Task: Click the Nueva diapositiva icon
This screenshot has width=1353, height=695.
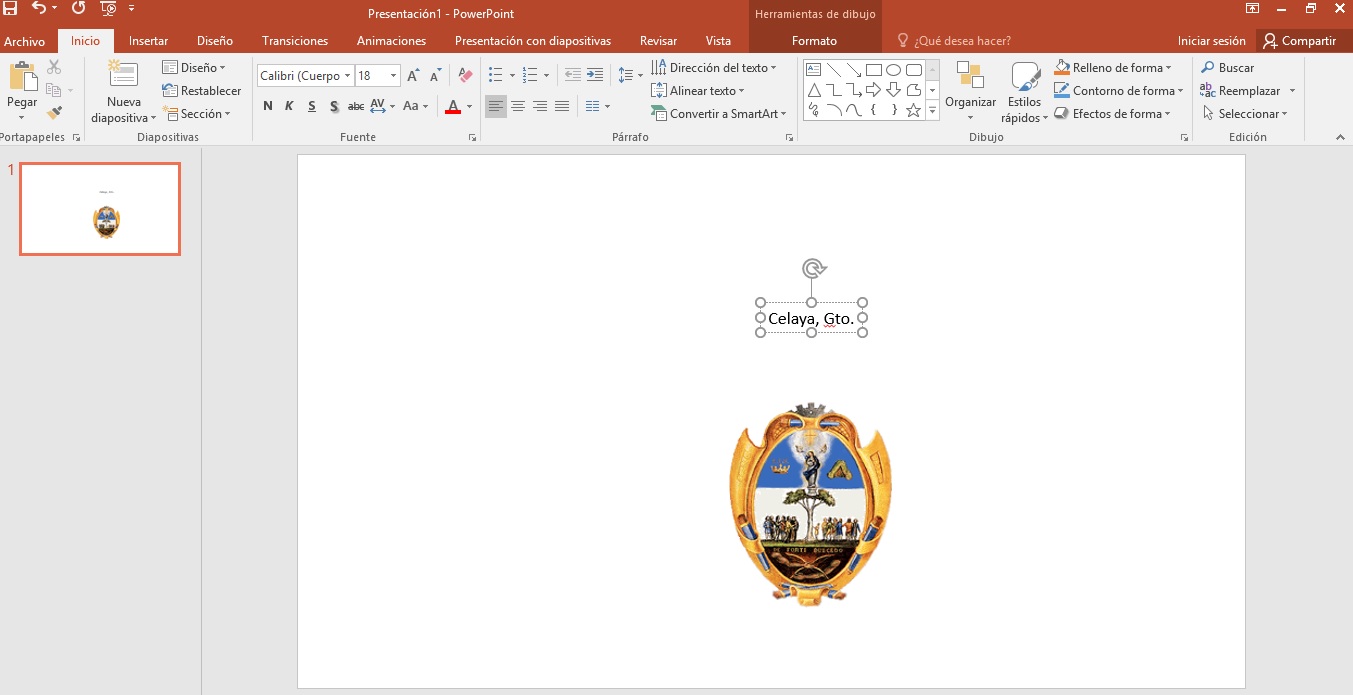Action: coord(123,76)
